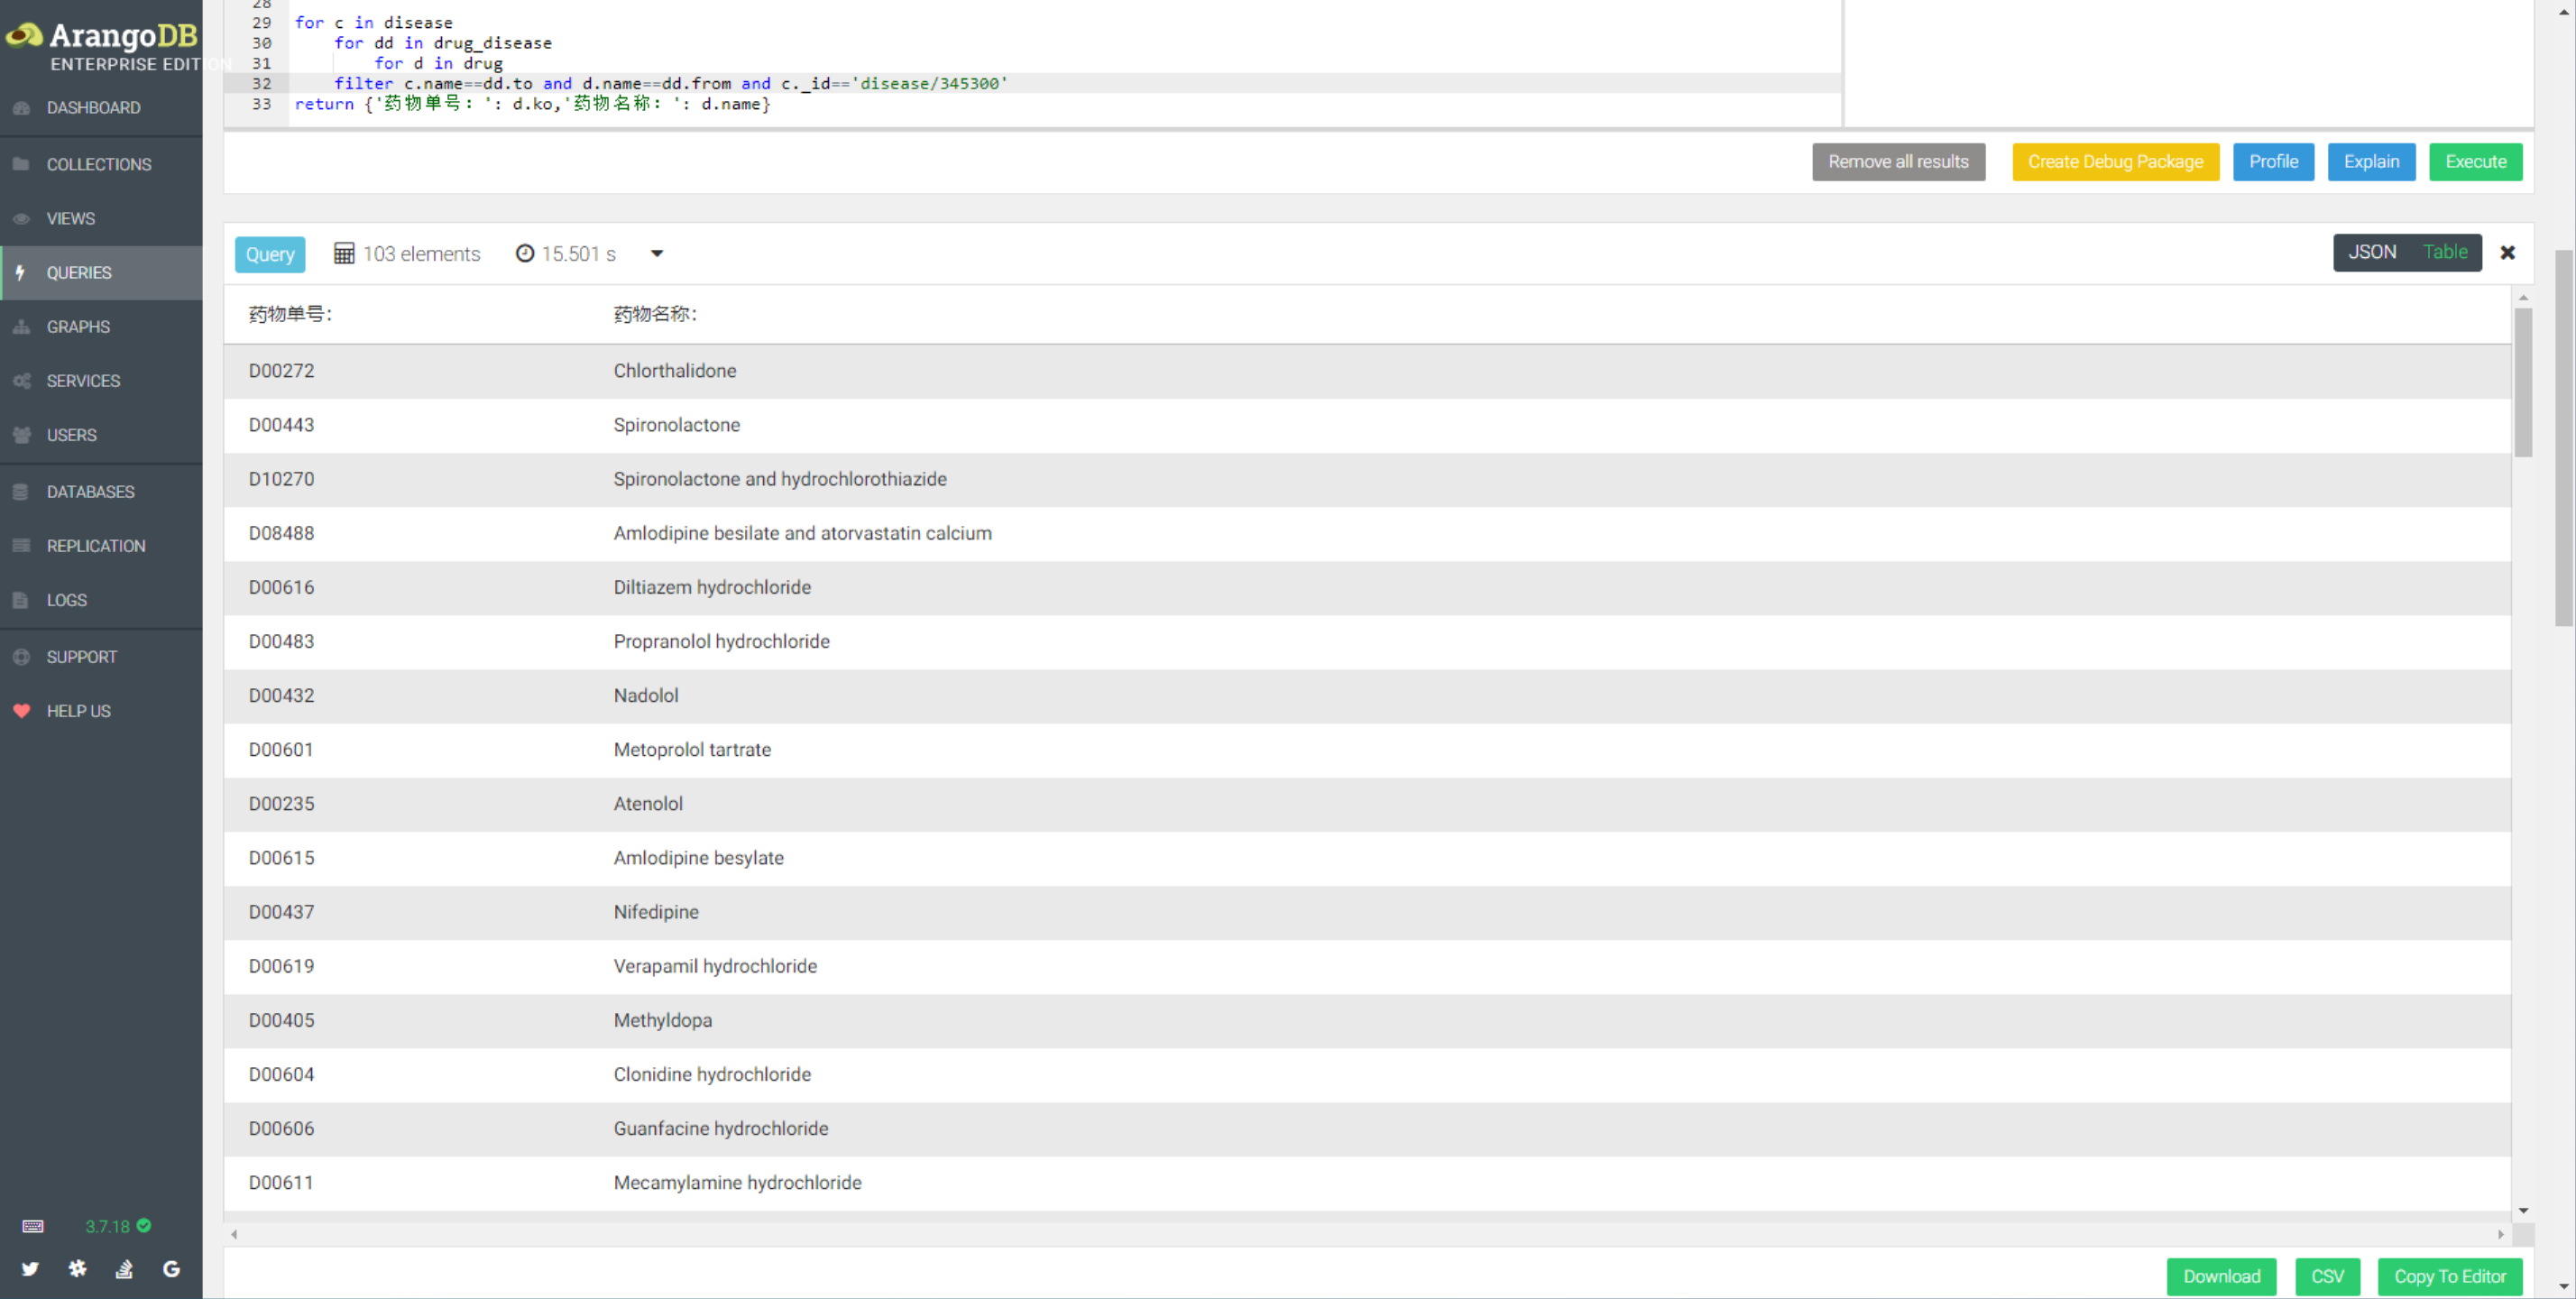Export results with the CSV button
Image resolution: width=2576 pixels, height=1299 pixels.
[x=2326, y=1276]
